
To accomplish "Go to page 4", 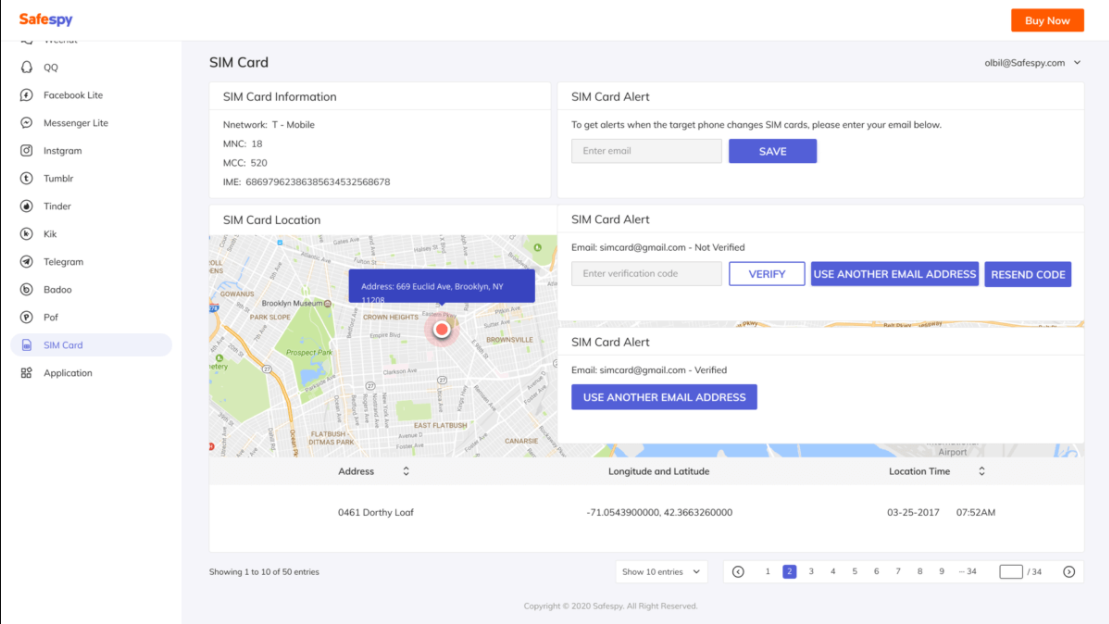I will coord(832,572).
